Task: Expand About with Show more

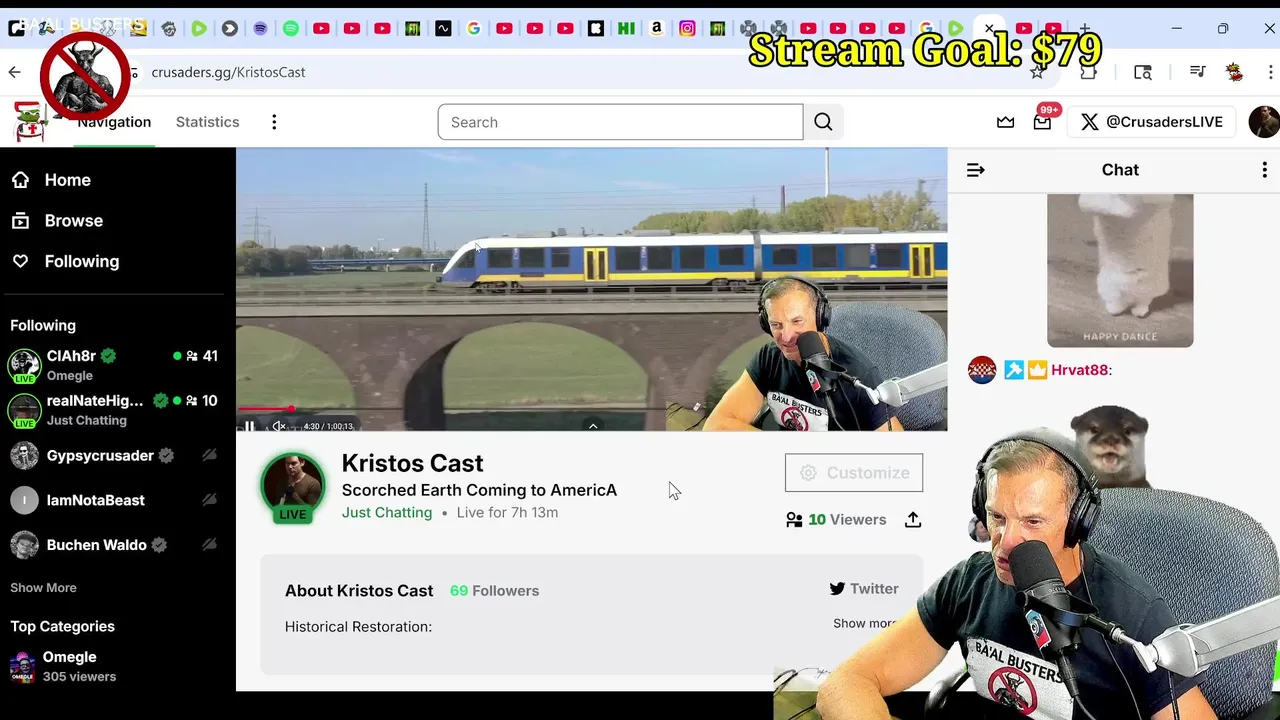Action: click(864, 623)
